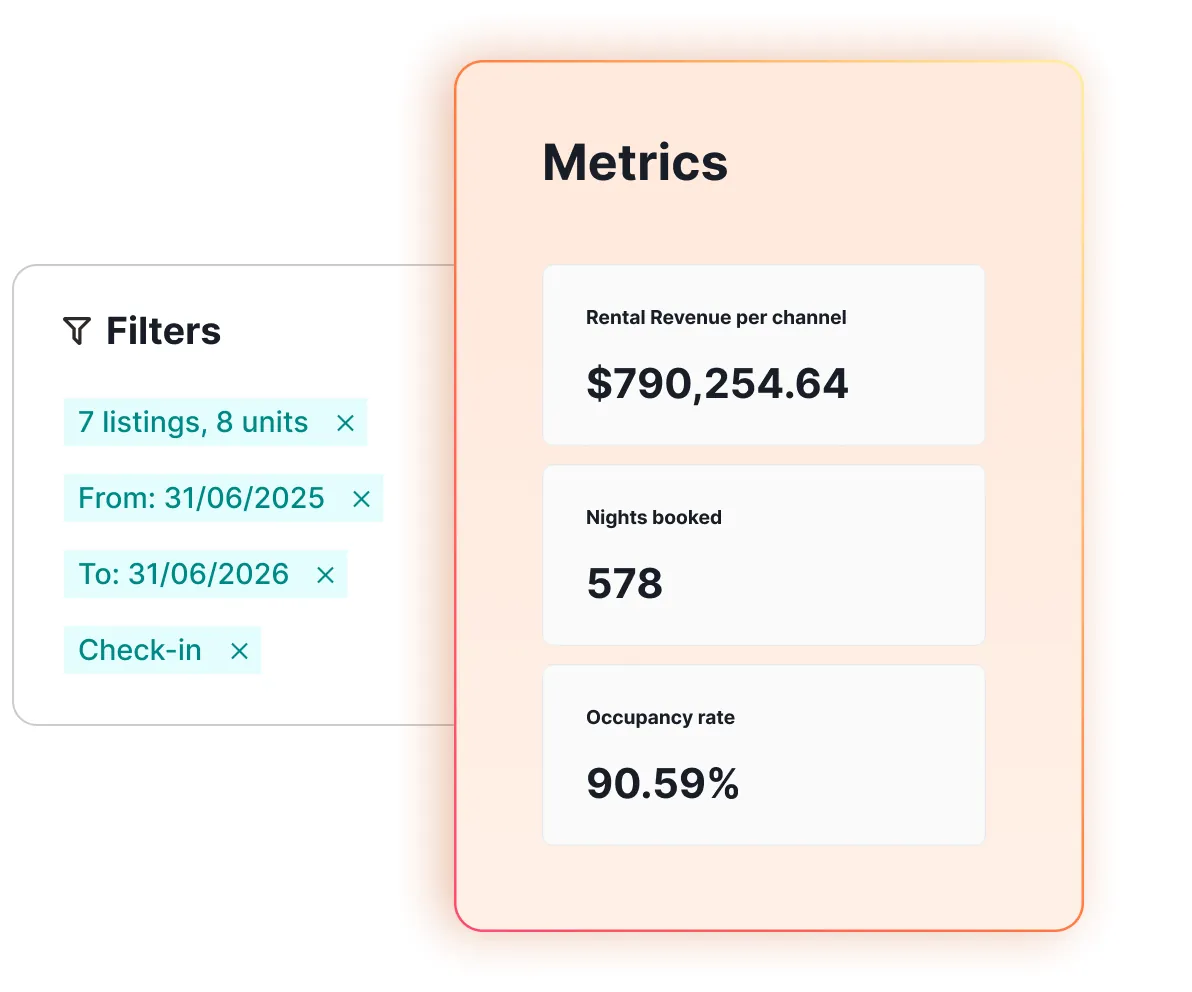Viewport: 1192px width, 992px height.
Task: Clear the 'To: 31/06/2026' filter chip
Action: (x=325, y=575)
